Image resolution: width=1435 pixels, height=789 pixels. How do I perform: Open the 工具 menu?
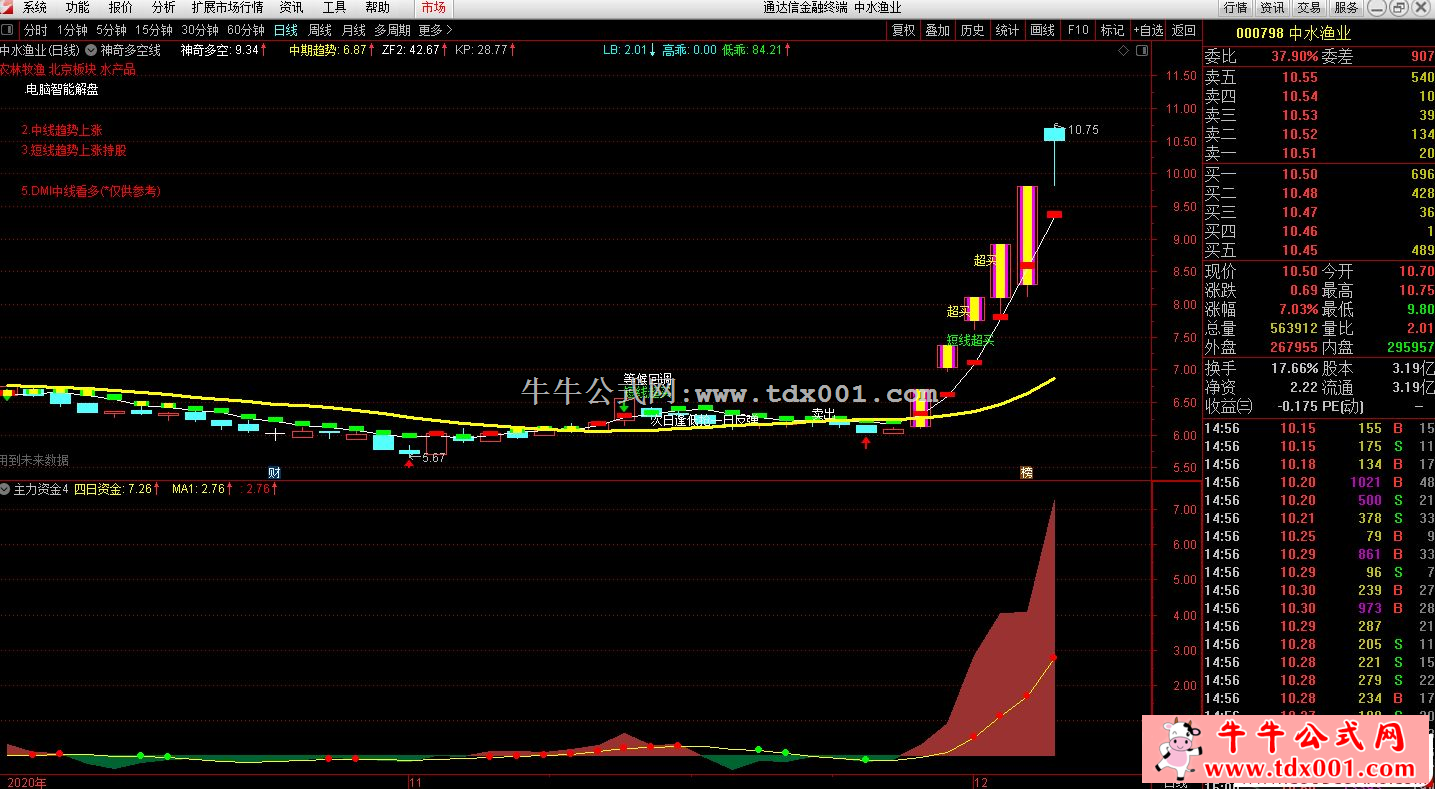pos(334,7)
